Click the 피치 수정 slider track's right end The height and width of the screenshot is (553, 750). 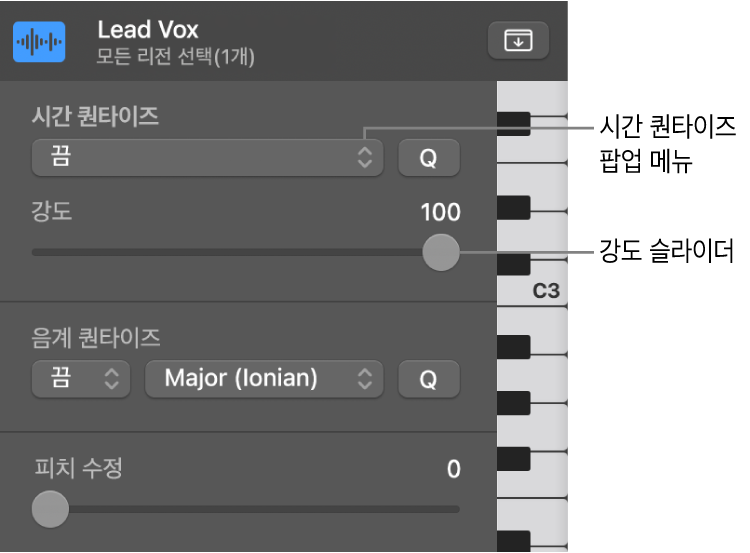pyautogui.click(x=456, y=509)
